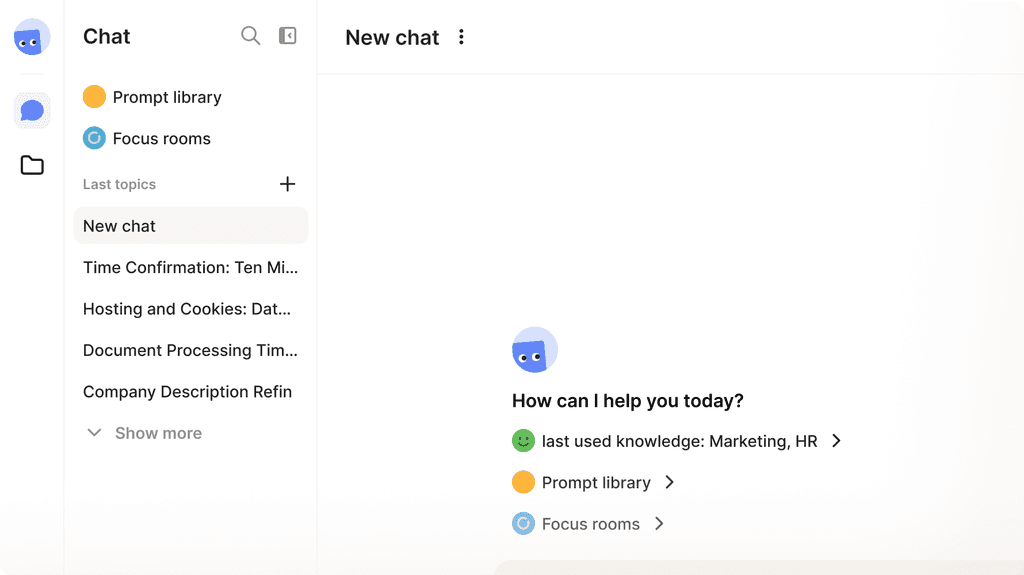The image size is (1024, 575).
Task: Open the three-dot menu beside New chat title
Action: pos(461,37)
